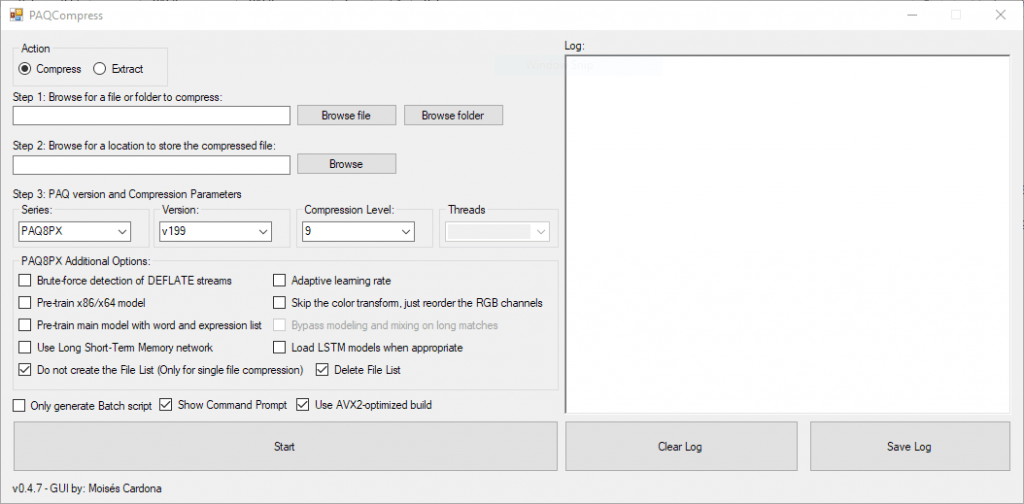Click the Start button
Viewport: 1024px width, 504px height.
tap(285, 447)
